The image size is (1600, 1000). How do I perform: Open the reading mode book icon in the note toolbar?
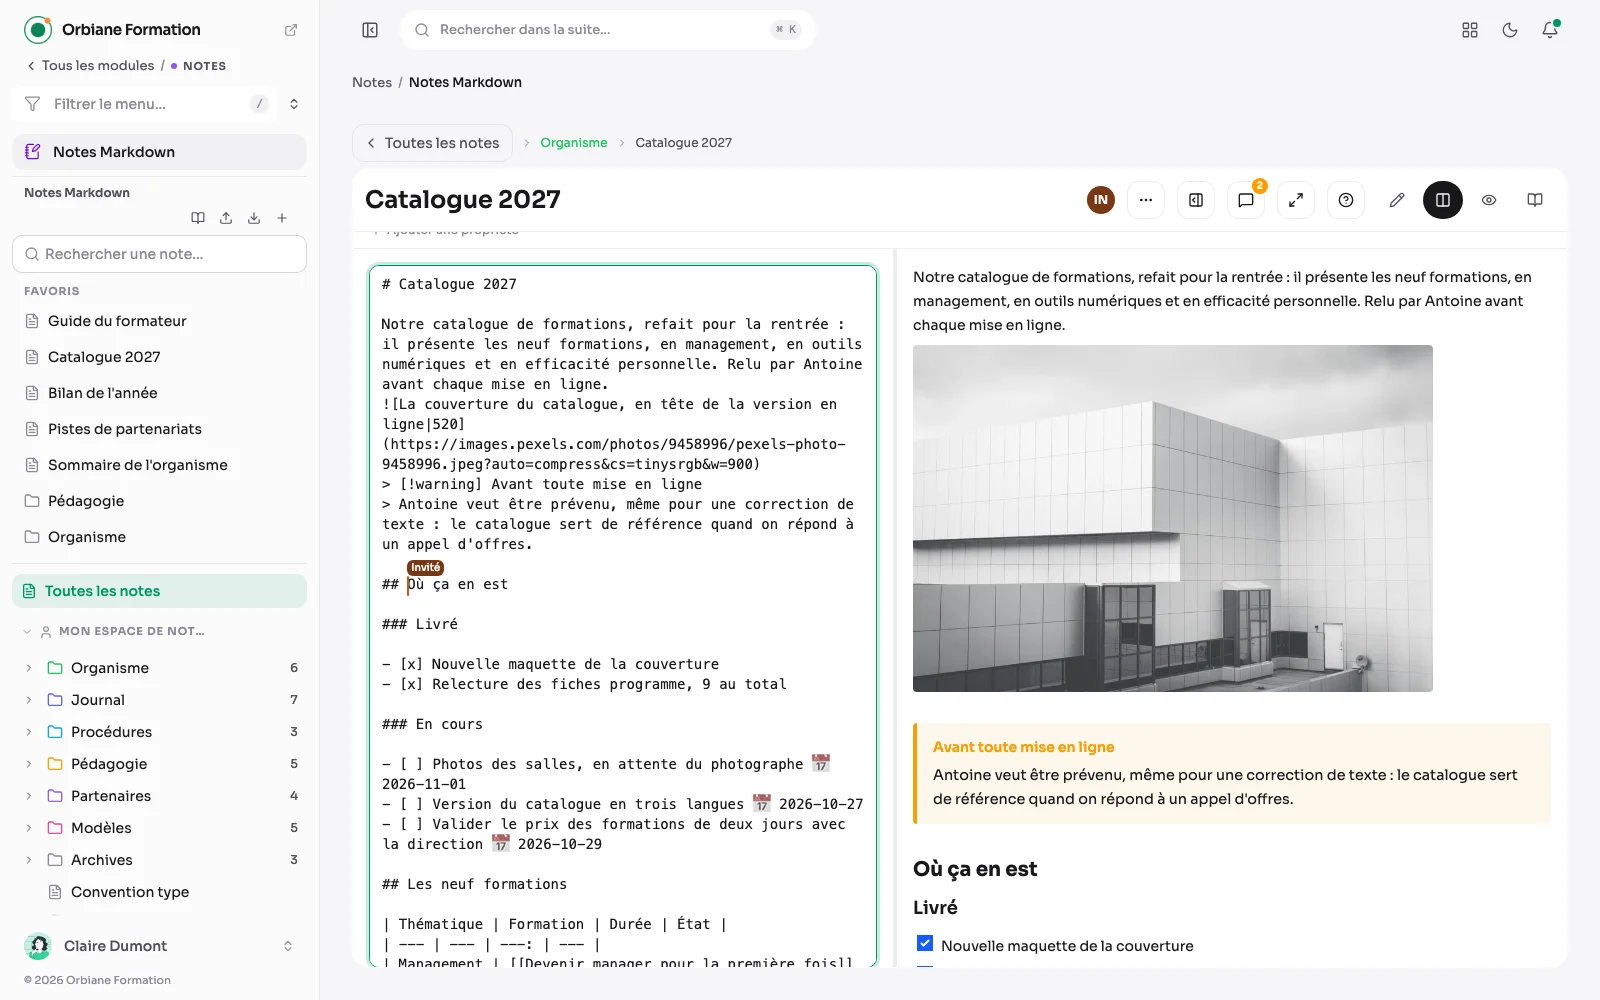click(1535, 200)
